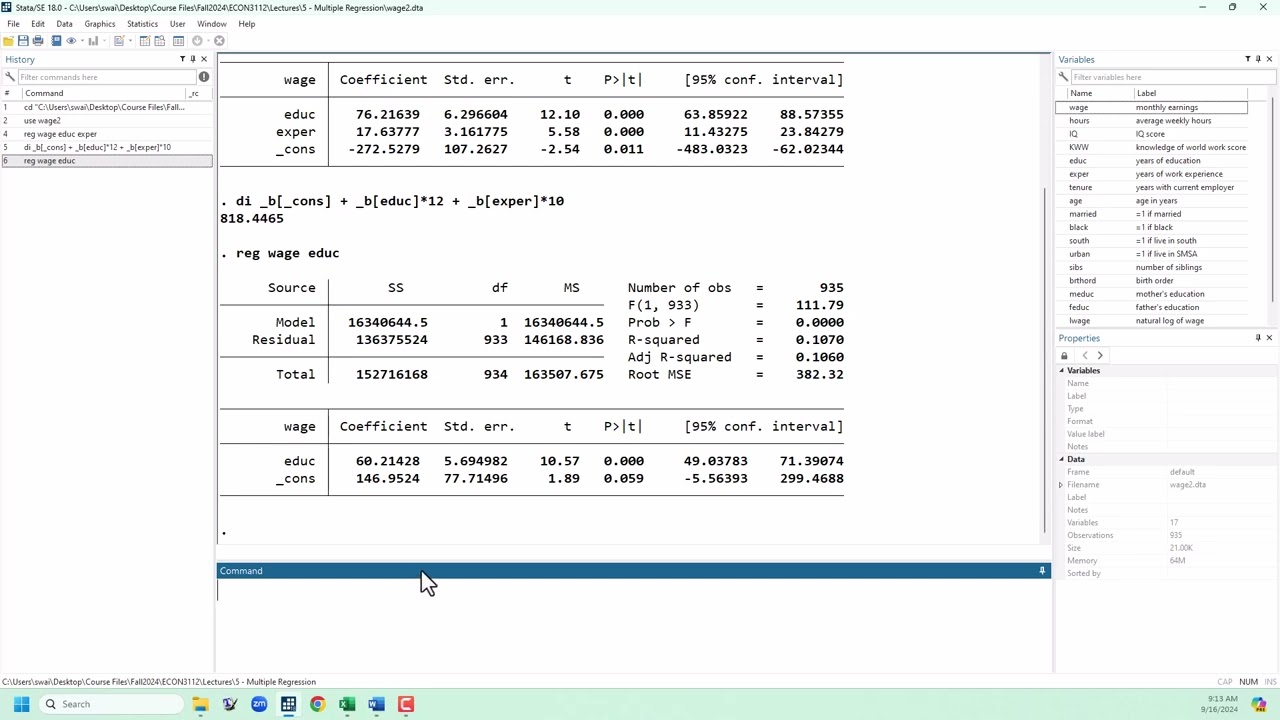The width and height of the screenshot is (1280, 720).
Task: Open dropdown arrow next to Do-file Editor icon
Action: pyautogui.click(x=130, y=41)
